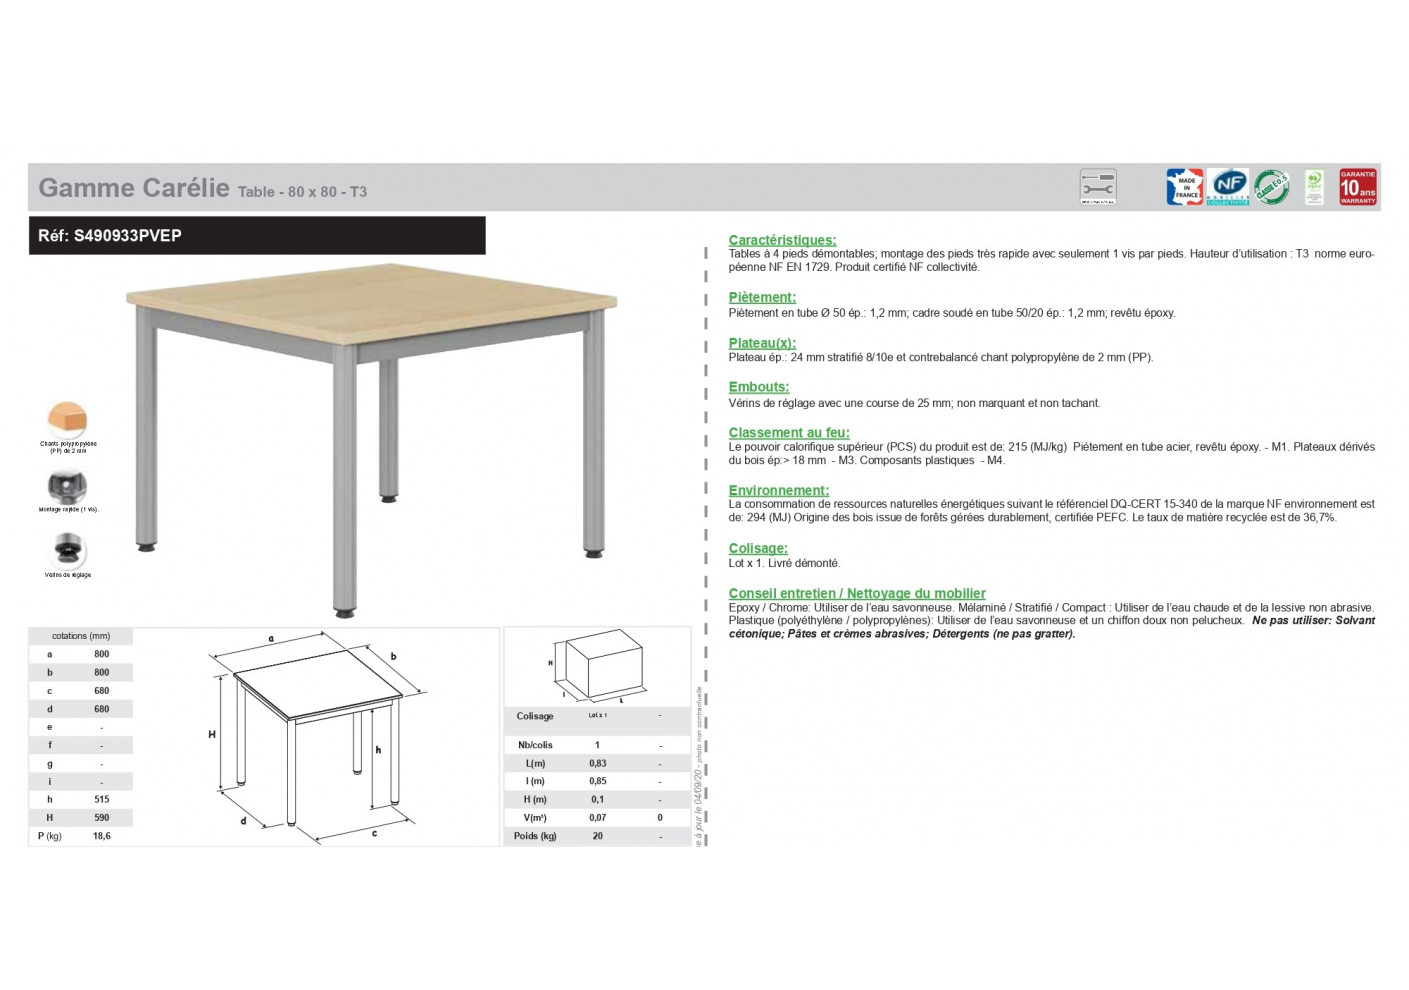The height and width of the screenshot is (990, 1409).
Task: Select the Gamme Carélie title
Action: point(134,188)
